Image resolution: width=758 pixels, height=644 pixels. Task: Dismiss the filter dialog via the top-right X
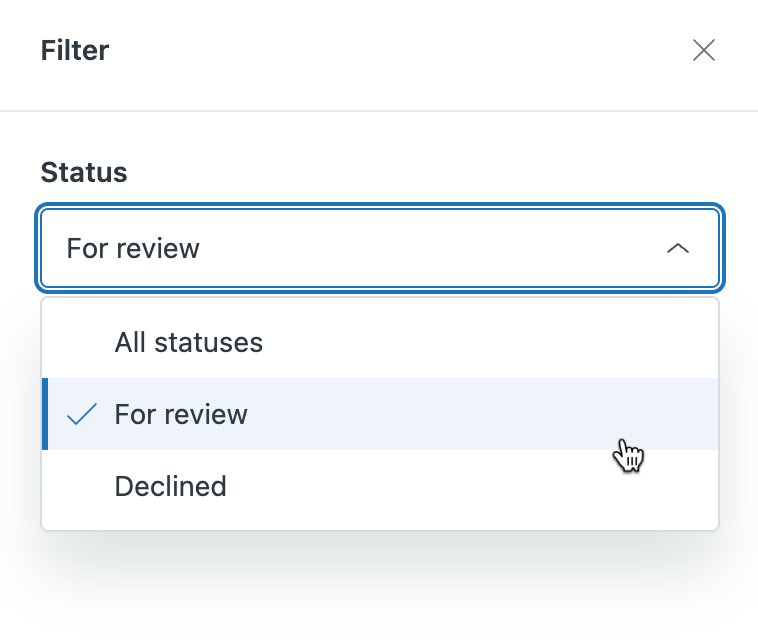[x=703, y=50]
